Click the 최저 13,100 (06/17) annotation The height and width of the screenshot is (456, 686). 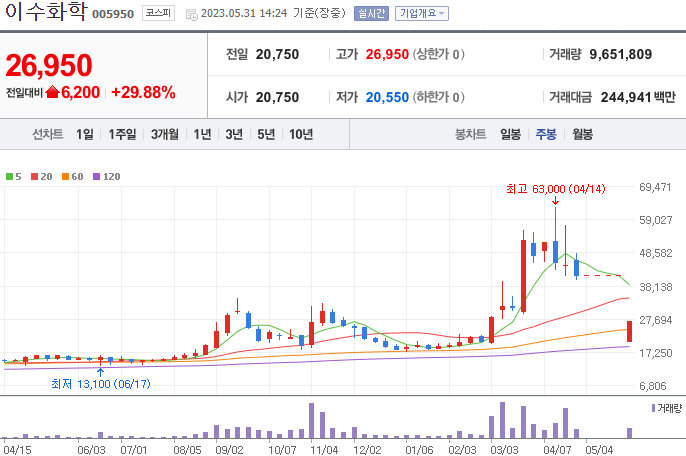click(101, 384)
